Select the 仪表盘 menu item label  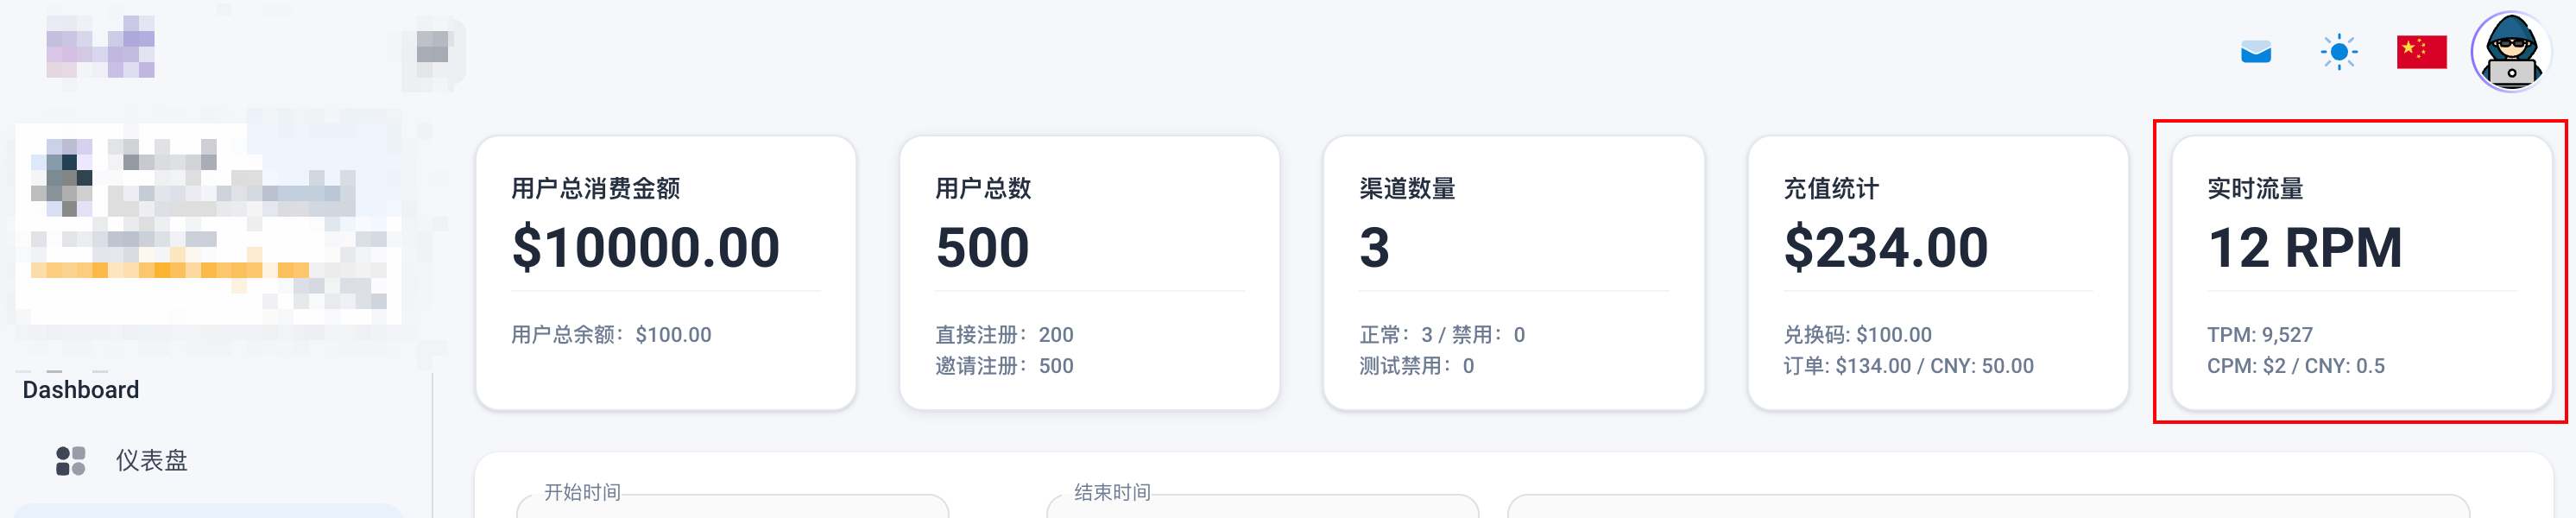pos(151,461)
